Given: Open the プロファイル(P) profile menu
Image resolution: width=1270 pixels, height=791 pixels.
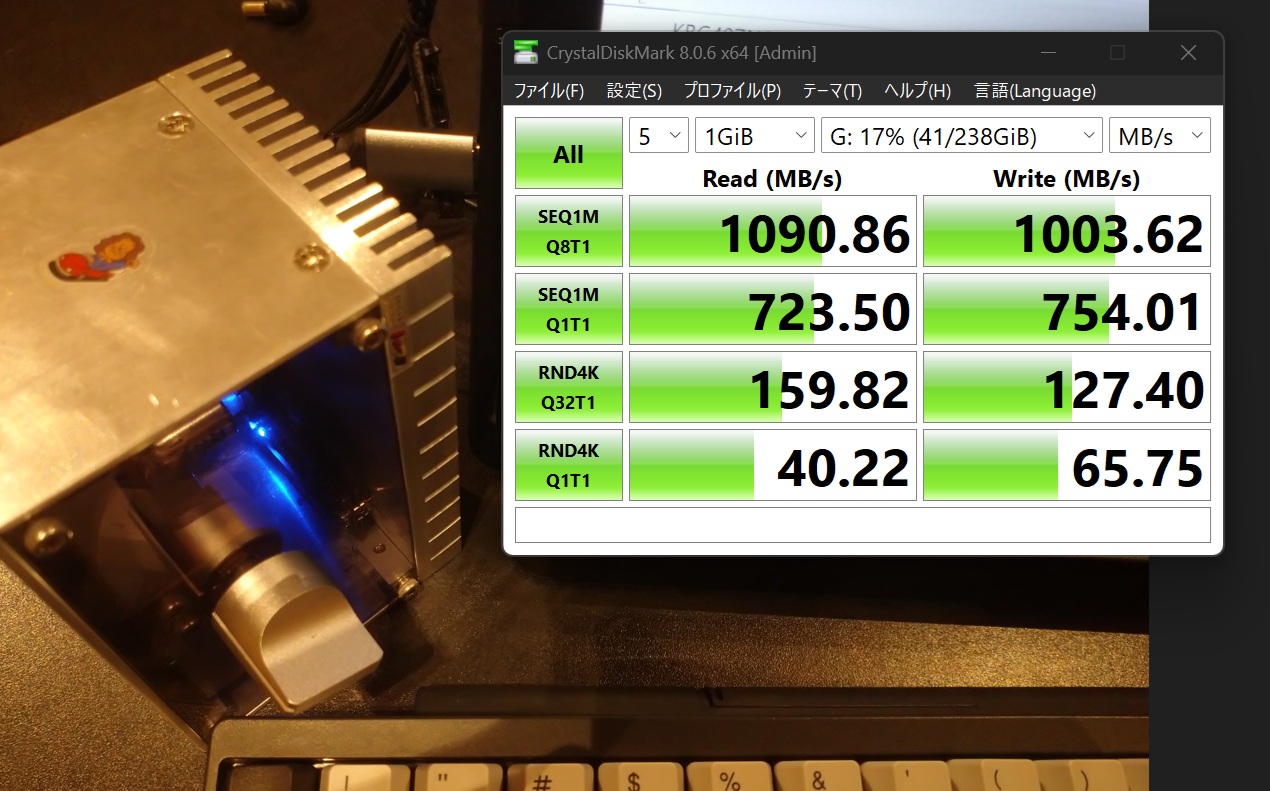Looking at the screenshot, I should pyautogui.click(x=732, y=91).
